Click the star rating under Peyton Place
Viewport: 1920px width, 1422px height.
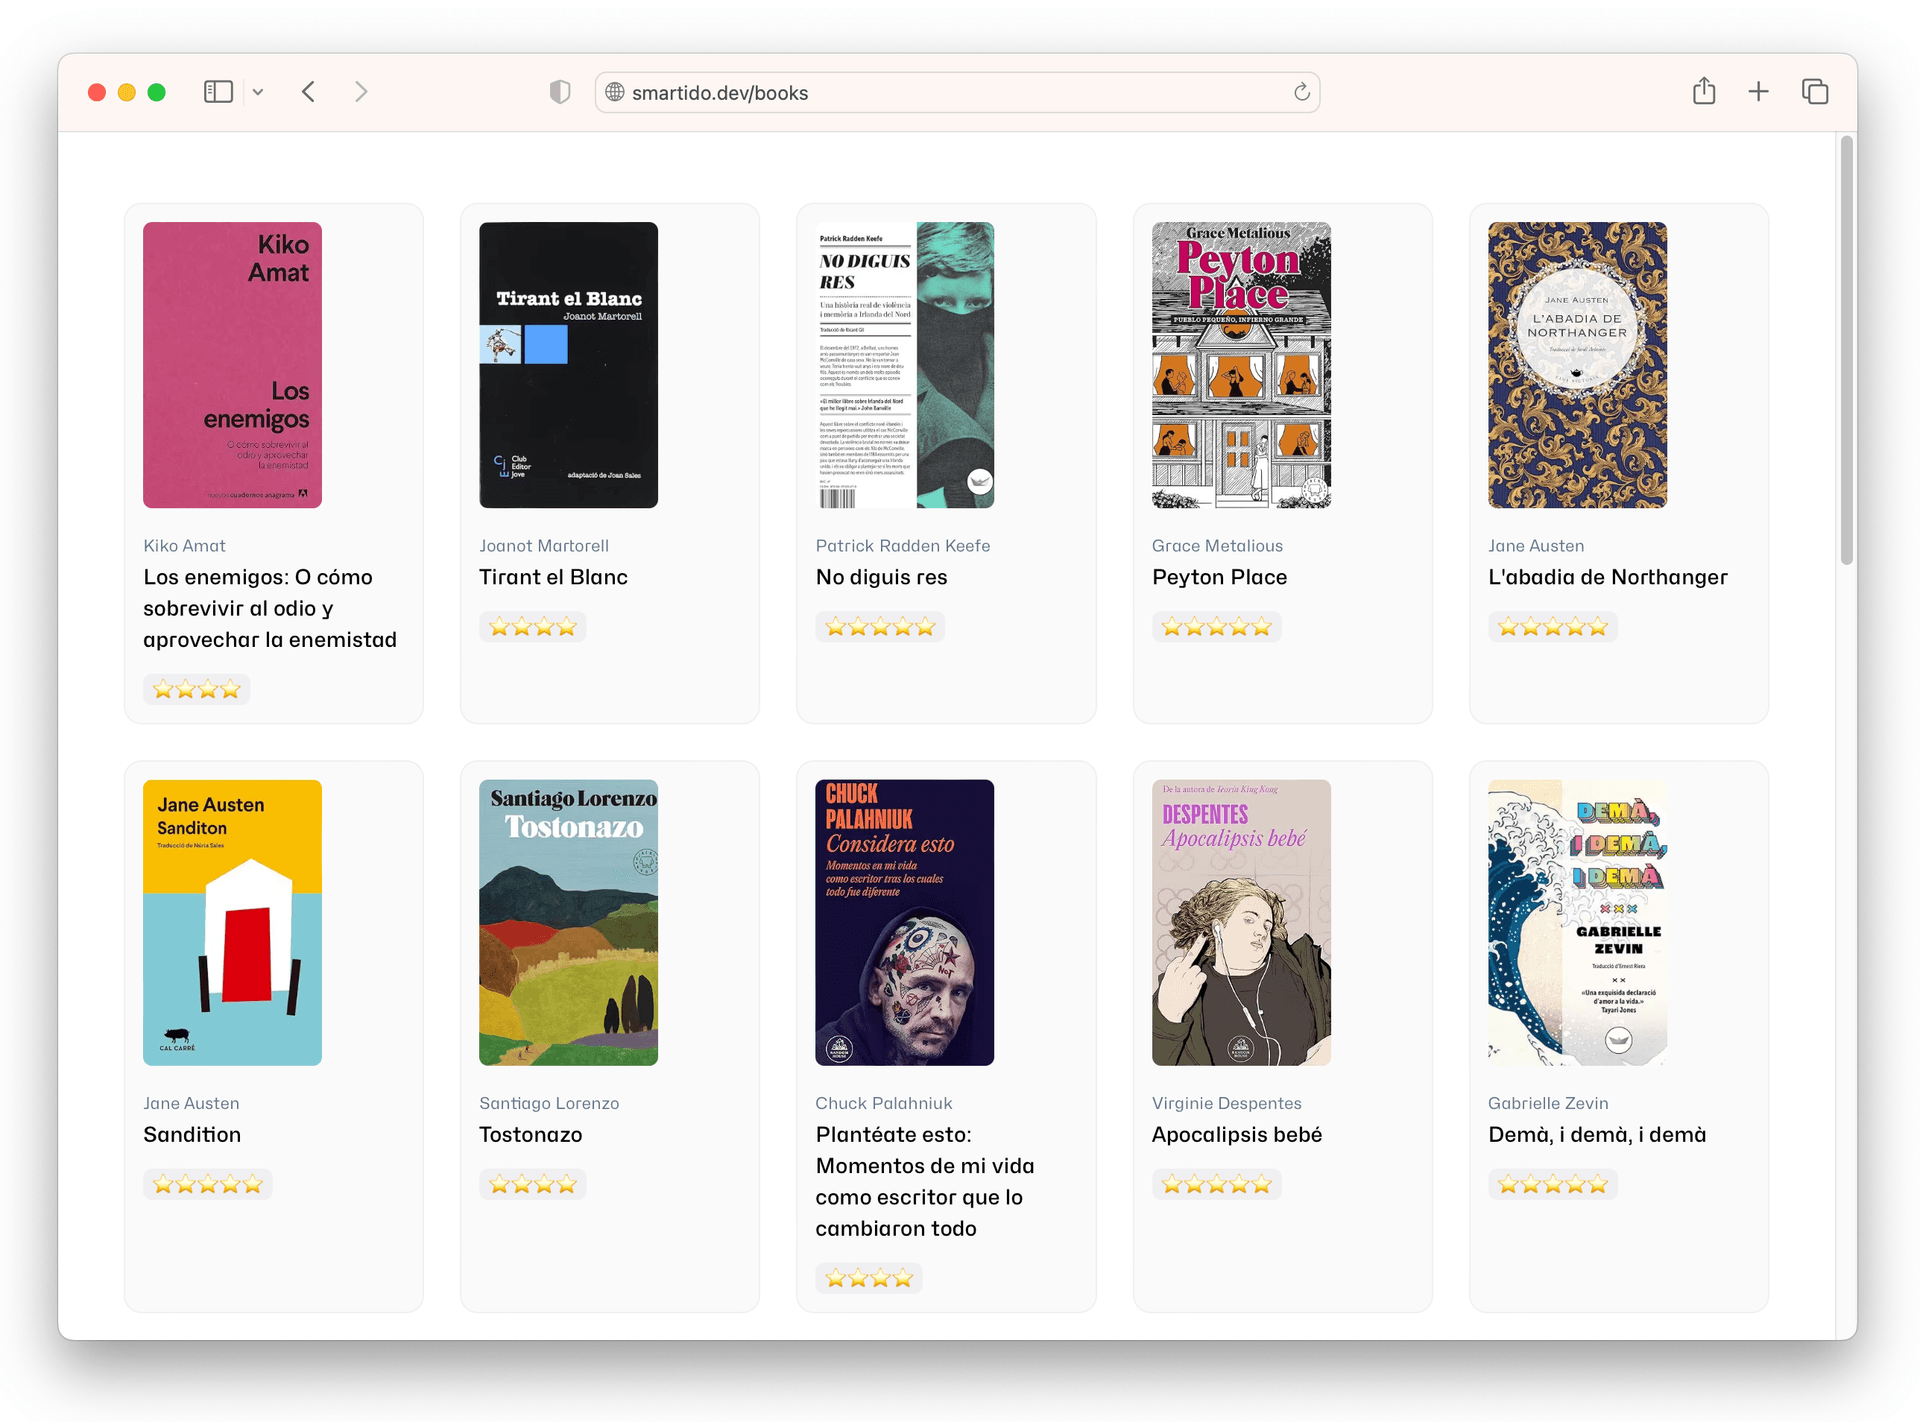pyautogui.click(x=1216, y=627)
